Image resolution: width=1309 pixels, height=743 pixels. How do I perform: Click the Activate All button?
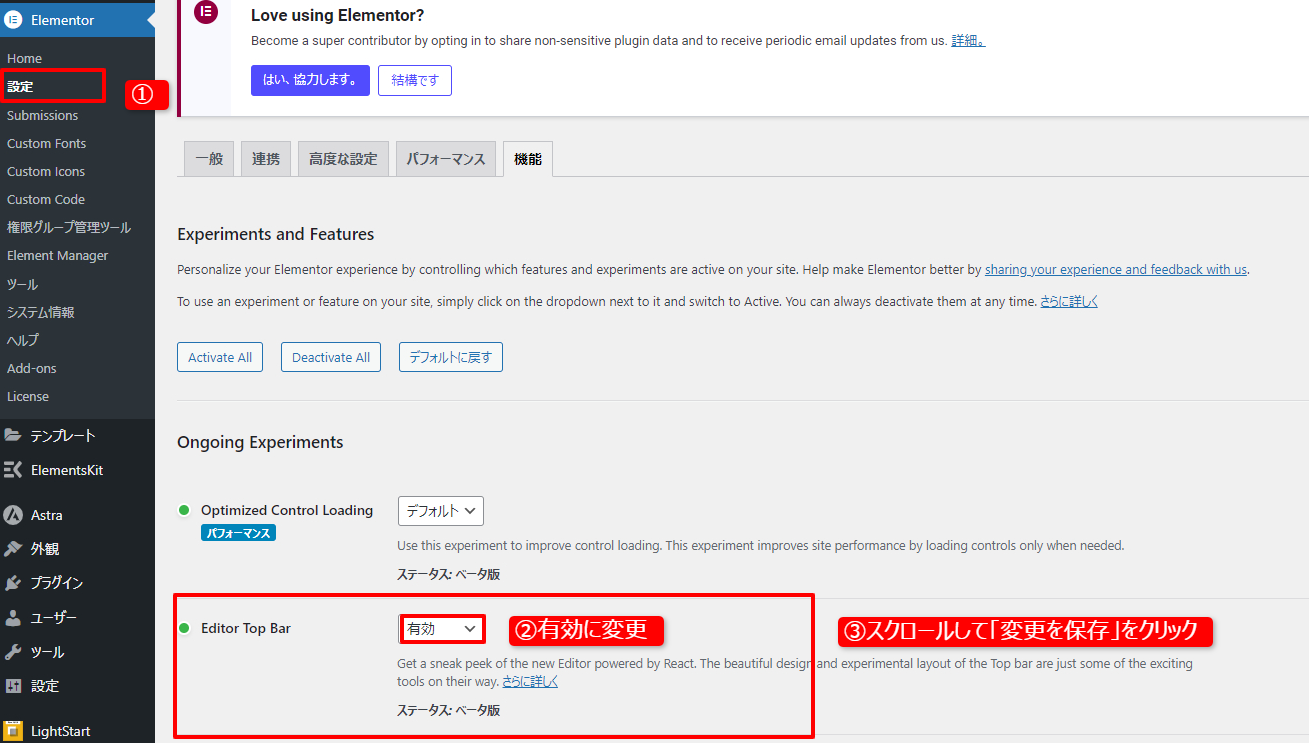[x=220, y=357]
